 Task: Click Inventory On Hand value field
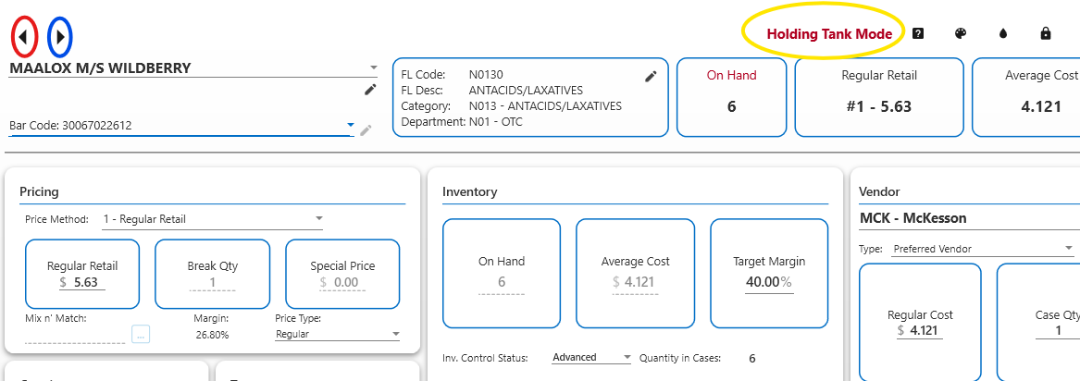pyautogui.click(x=501, y=282)
